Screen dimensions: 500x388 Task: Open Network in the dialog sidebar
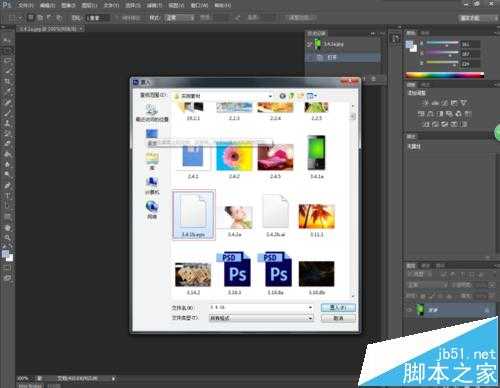click(x=152, y=210)
